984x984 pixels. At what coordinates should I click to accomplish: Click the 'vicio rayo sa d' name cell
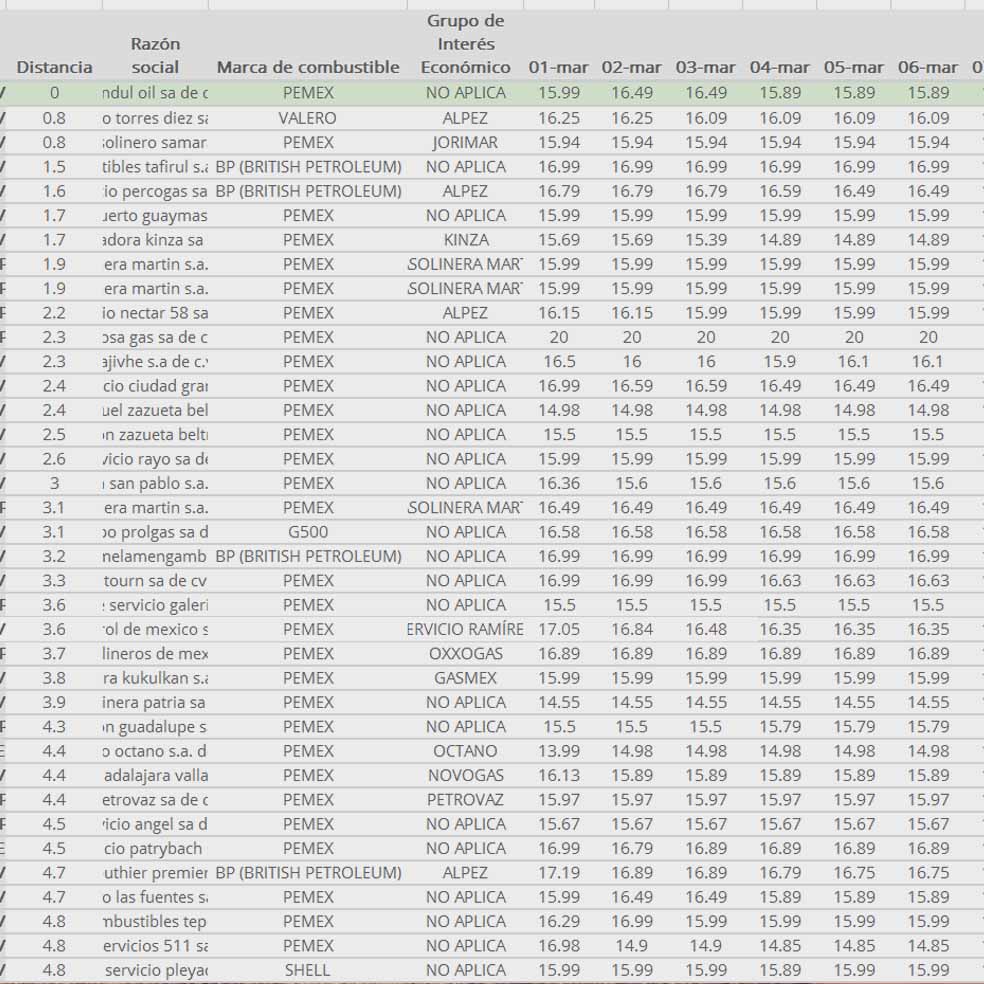click(156, 459)
